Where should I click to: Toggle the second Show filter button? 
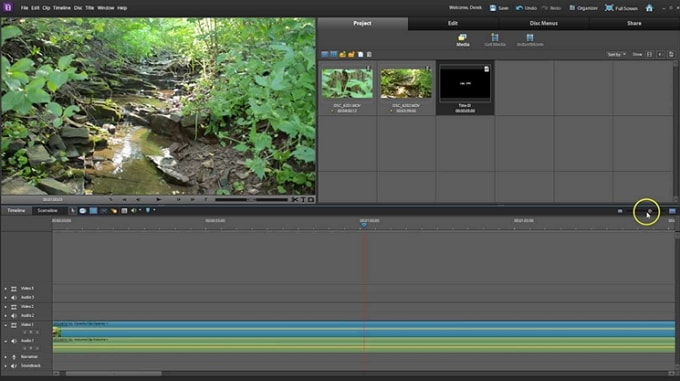(660, 54)
